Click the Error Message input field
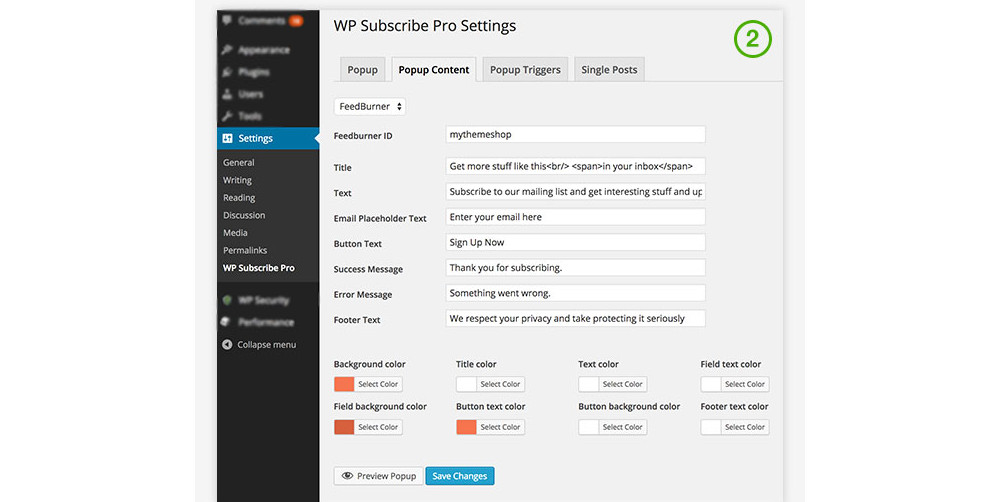 tap(575, 293)
